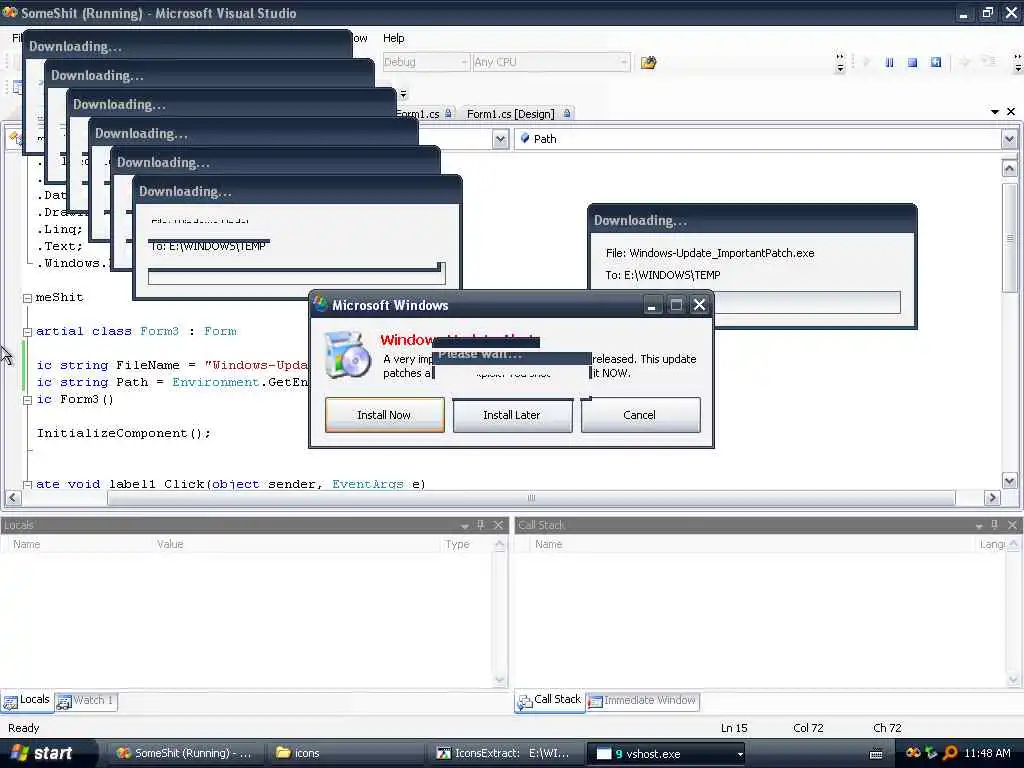1024x768 pixels.
Task: Collapse the Form3 class outline node
Action: pyautogui.click(x=27, y=332)
